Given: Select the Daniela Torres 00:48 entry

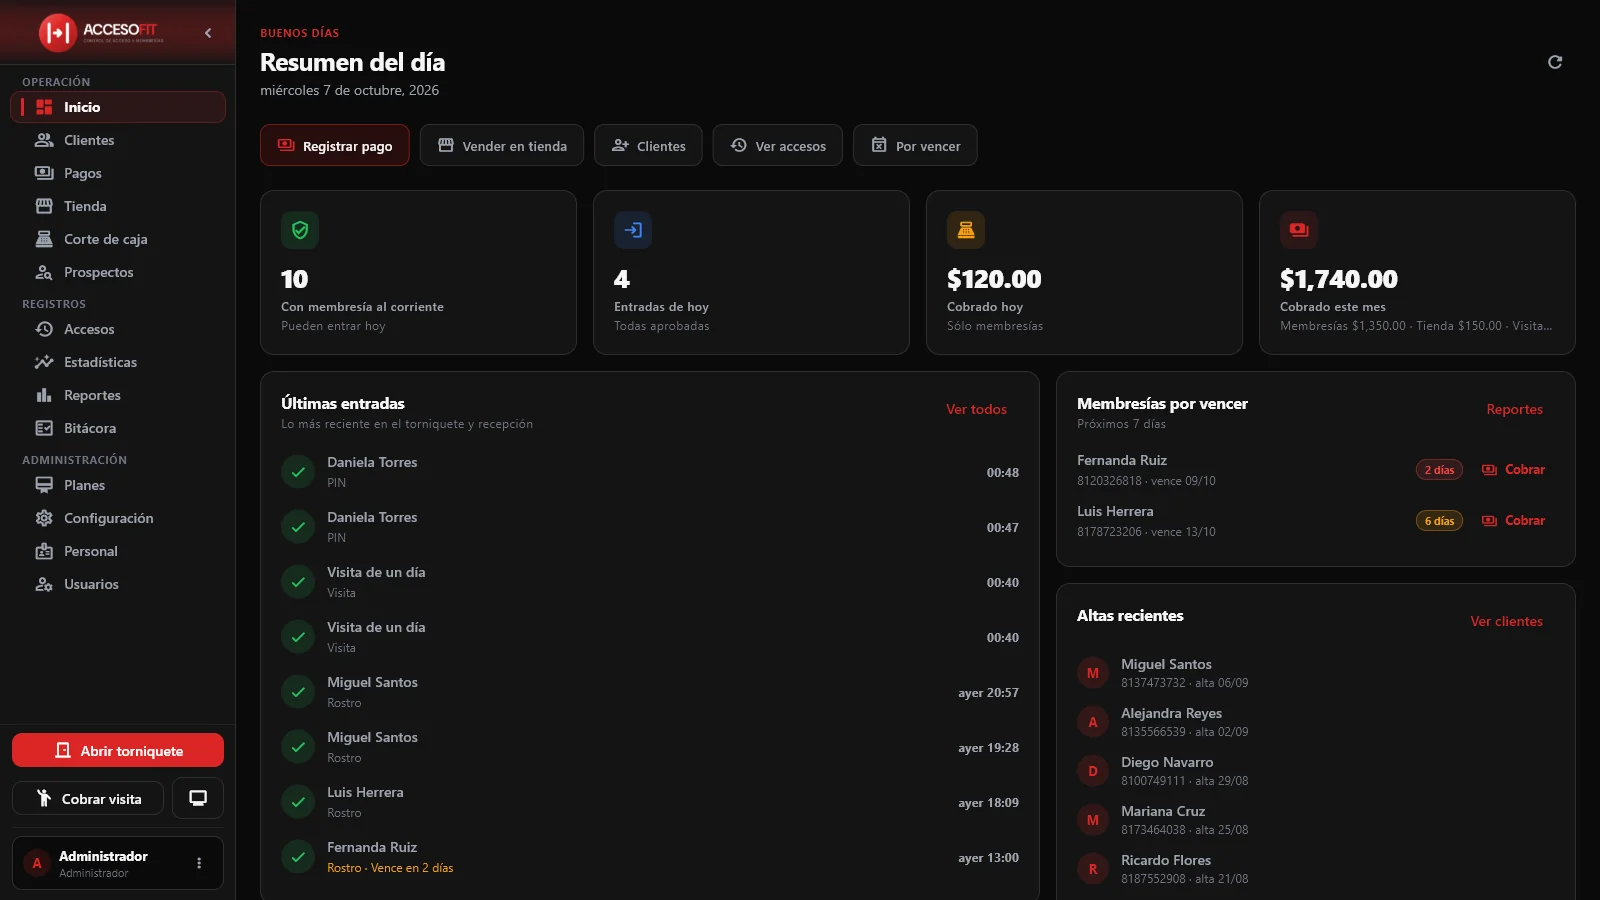Looking at the screenshot, I should click(x=650, y=472).
